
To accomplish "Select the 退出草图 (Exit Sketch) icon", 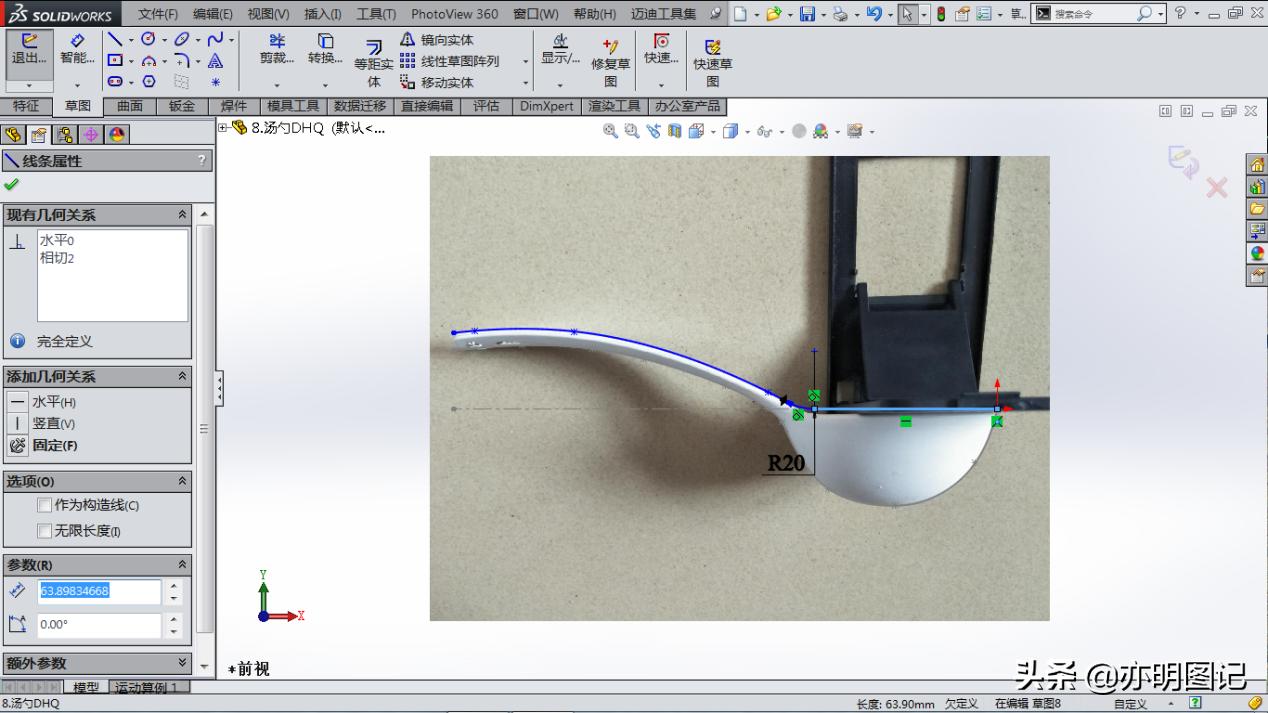I will (x=28, y=52).
